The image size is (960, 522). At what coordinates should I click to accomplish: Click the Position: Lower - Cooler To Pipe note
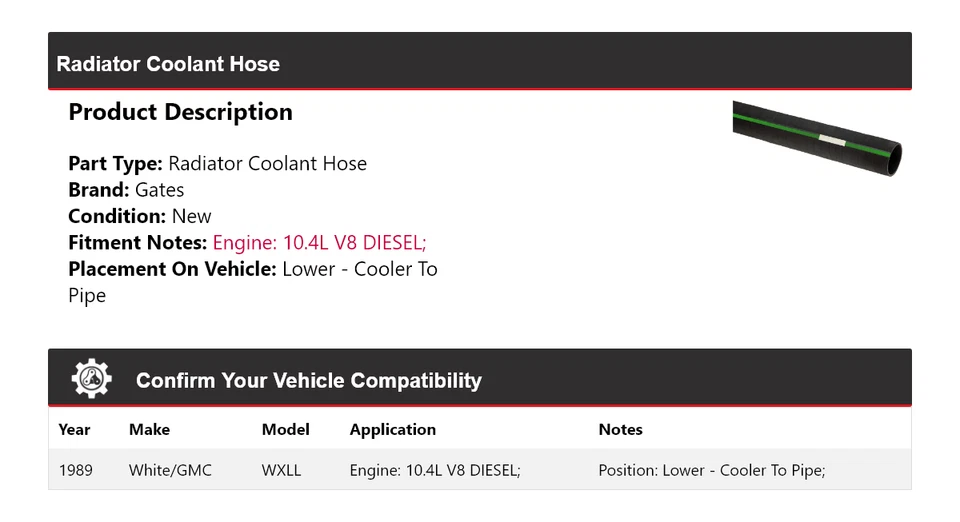(x=711, y=469)
